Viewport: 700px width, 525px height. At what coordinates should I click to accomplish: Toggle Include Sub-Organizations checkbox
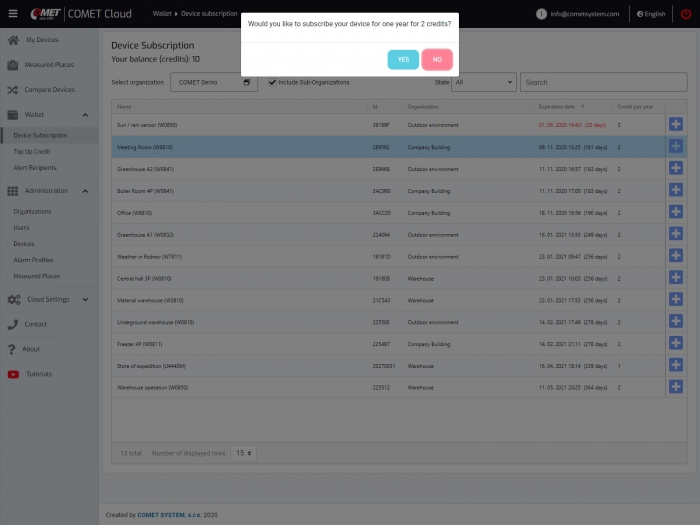tap(272, 82)
